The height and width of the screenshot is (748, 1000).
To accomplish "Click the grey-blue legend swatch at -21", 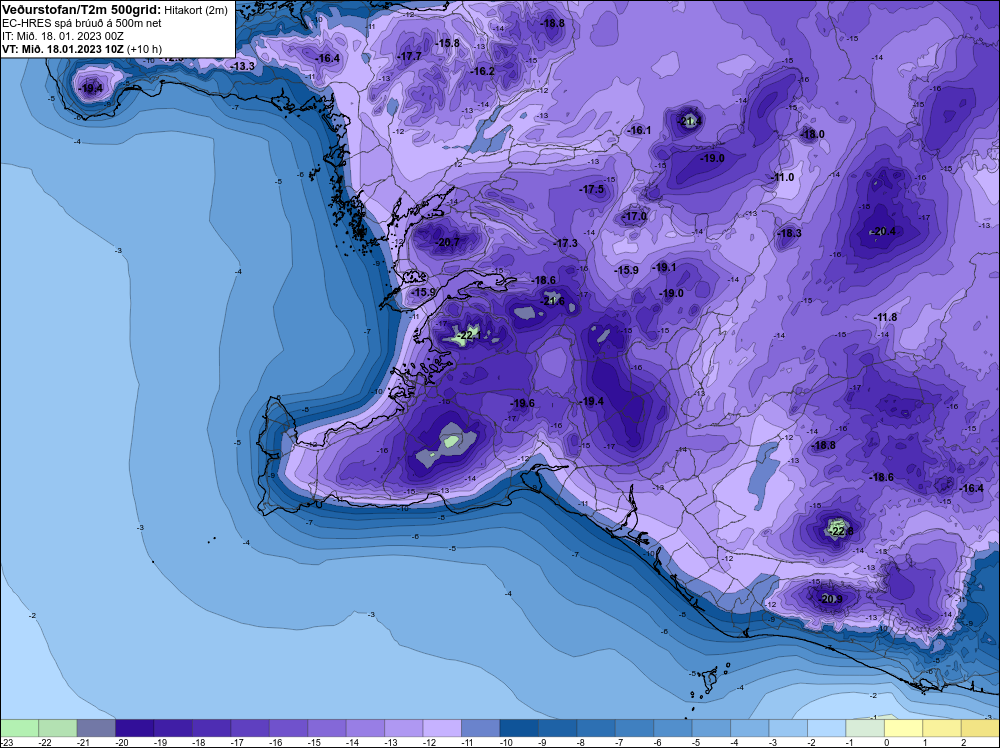I will click(96, 728).
